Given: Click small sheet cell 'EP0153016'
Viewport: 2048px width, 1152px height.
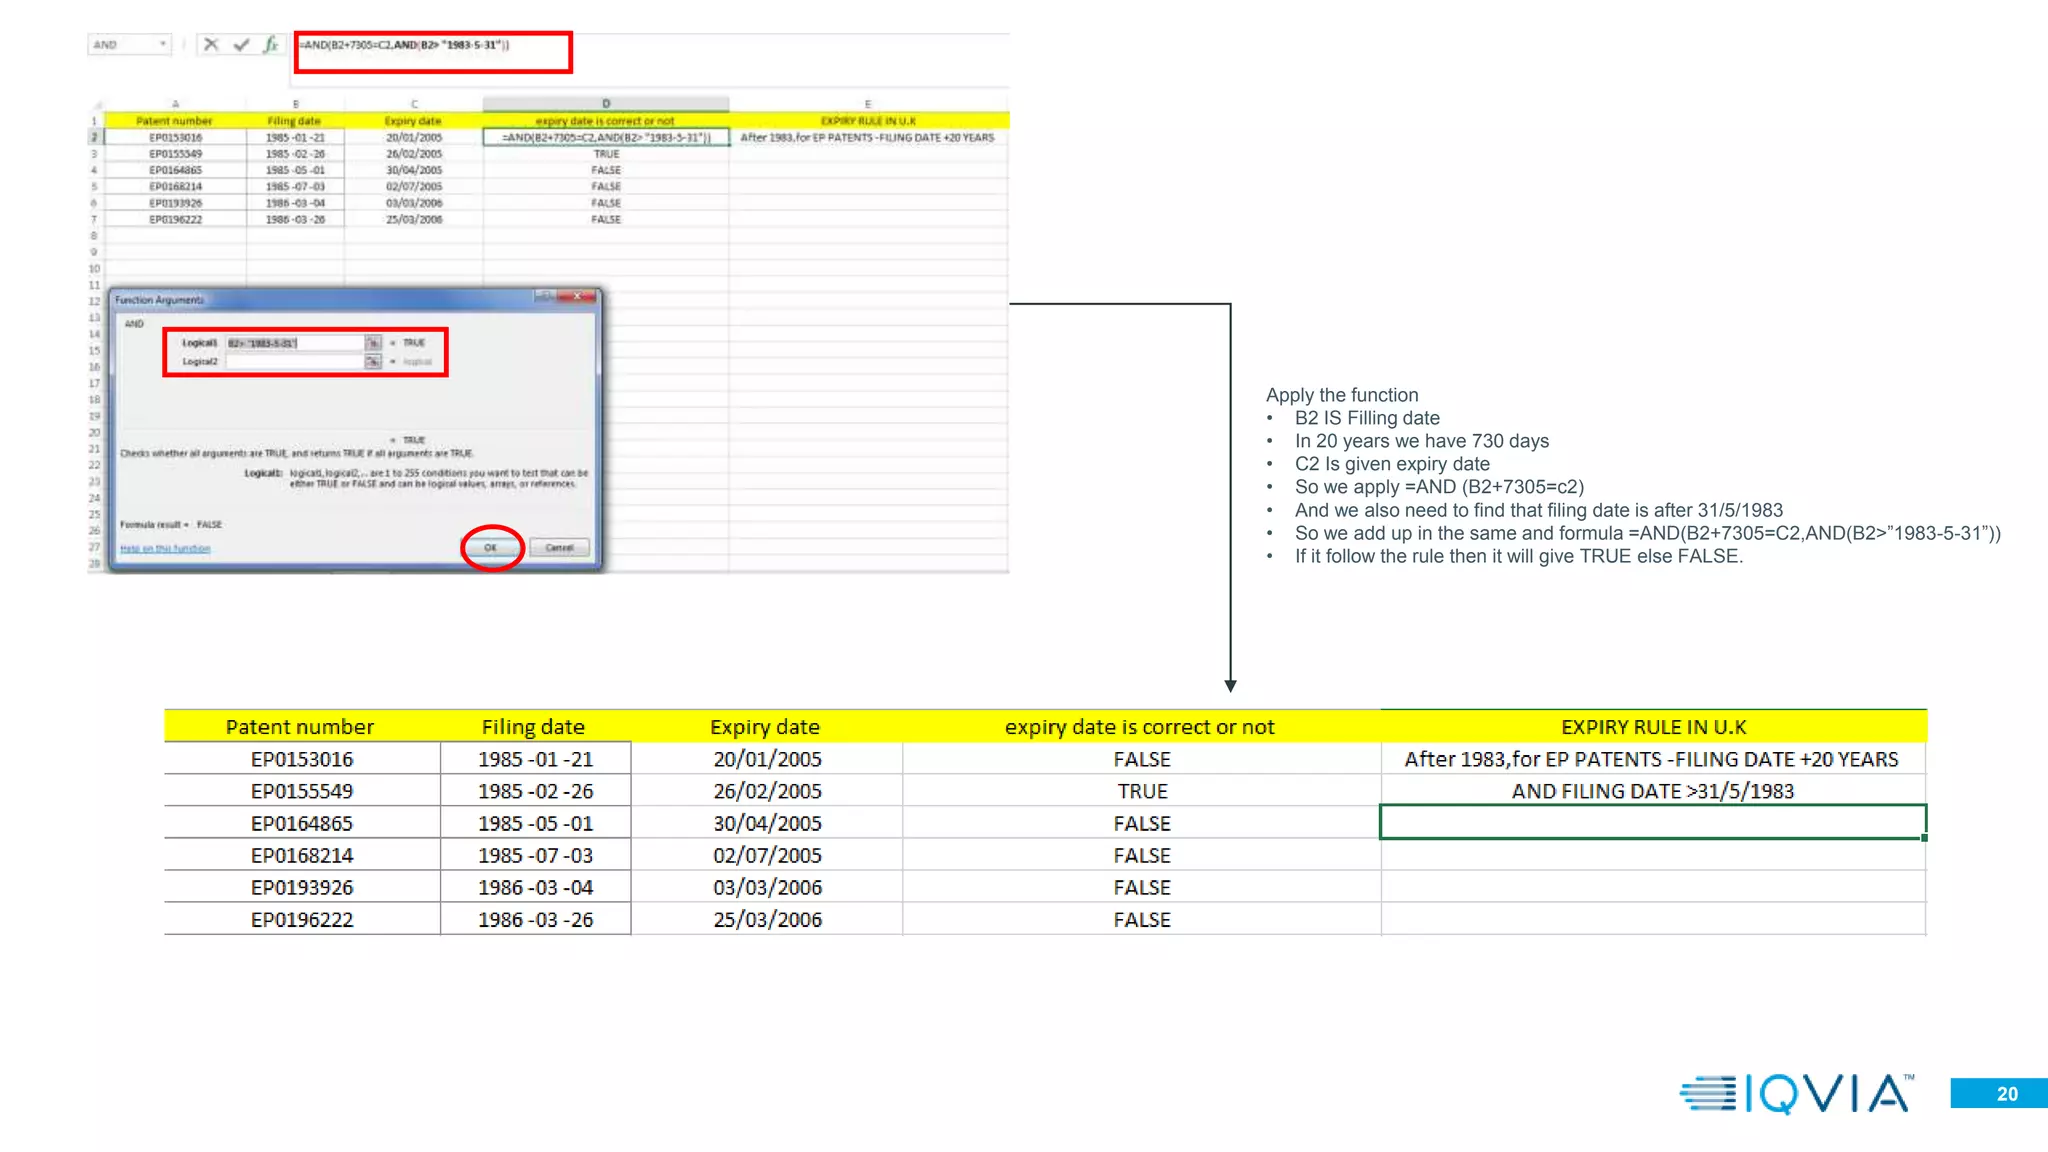Looking at the screenshot, I should coord(175,137).
